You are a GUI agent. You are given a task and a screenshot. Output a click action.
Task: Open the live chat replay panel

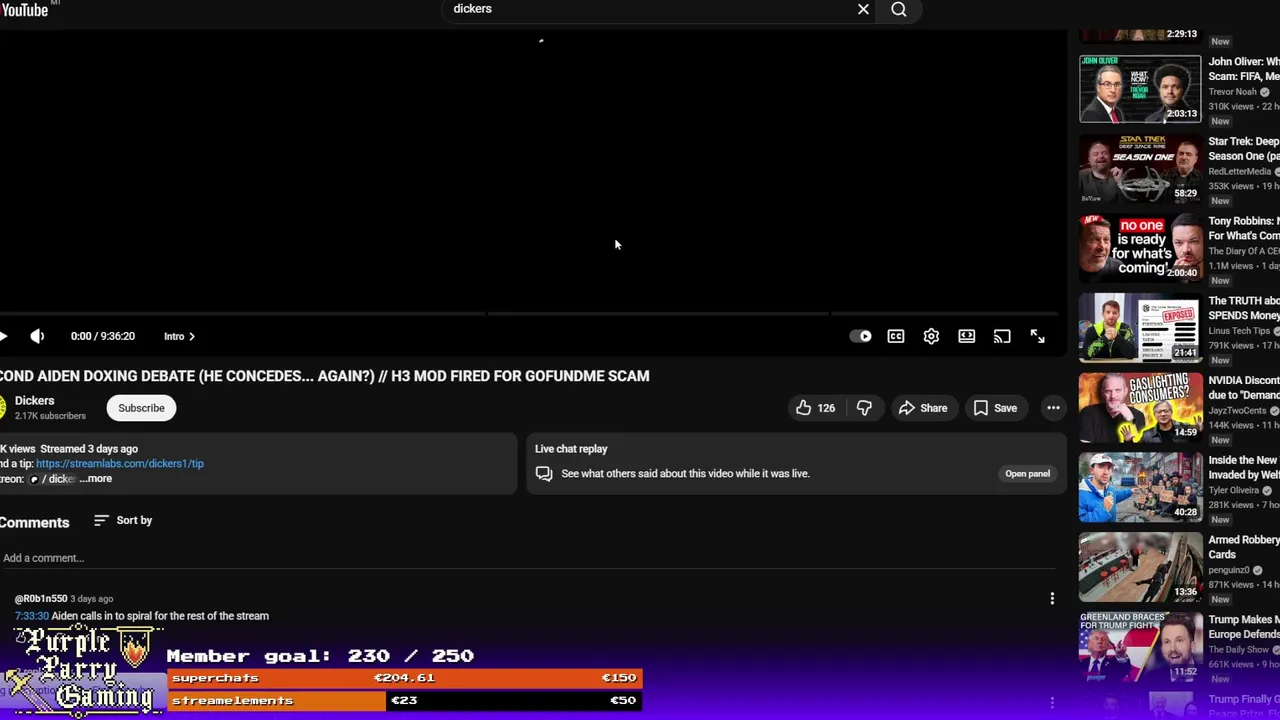[x=1027, y=473]
